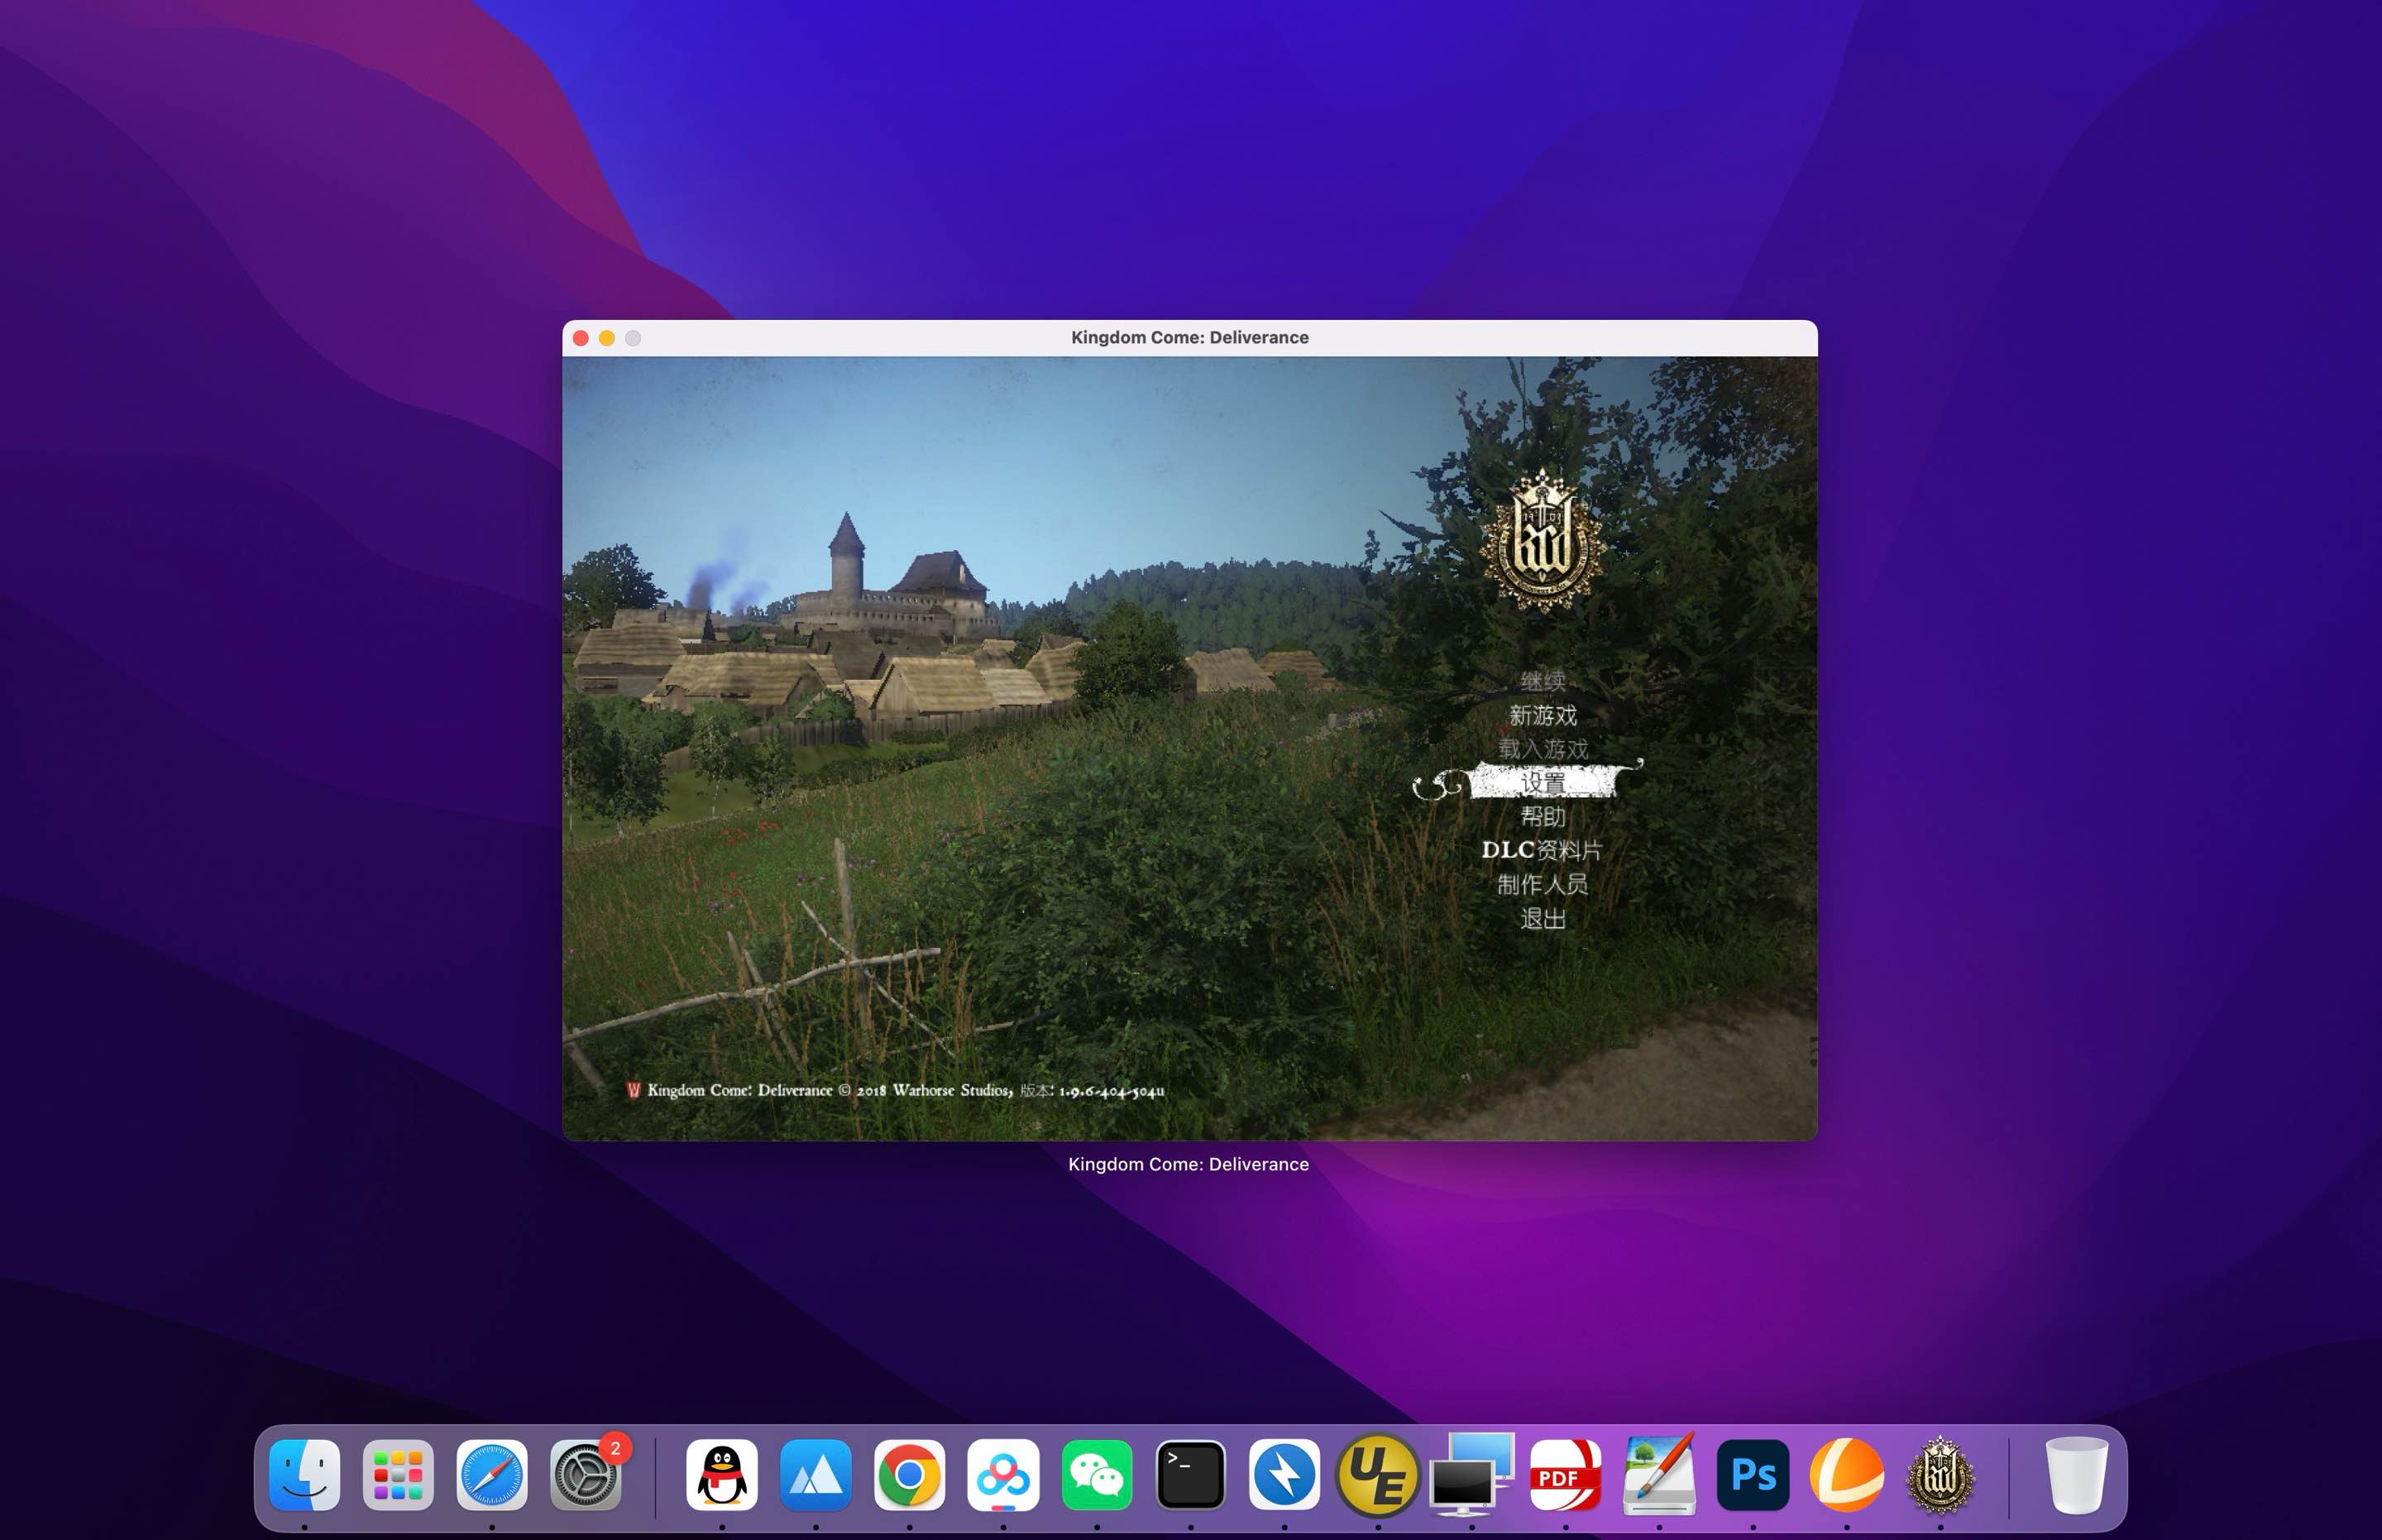Open the blue mountain-peaks app in dock
Image resolution: width=2382 pixels, height=1540 pixels.
coord(816,1474)
